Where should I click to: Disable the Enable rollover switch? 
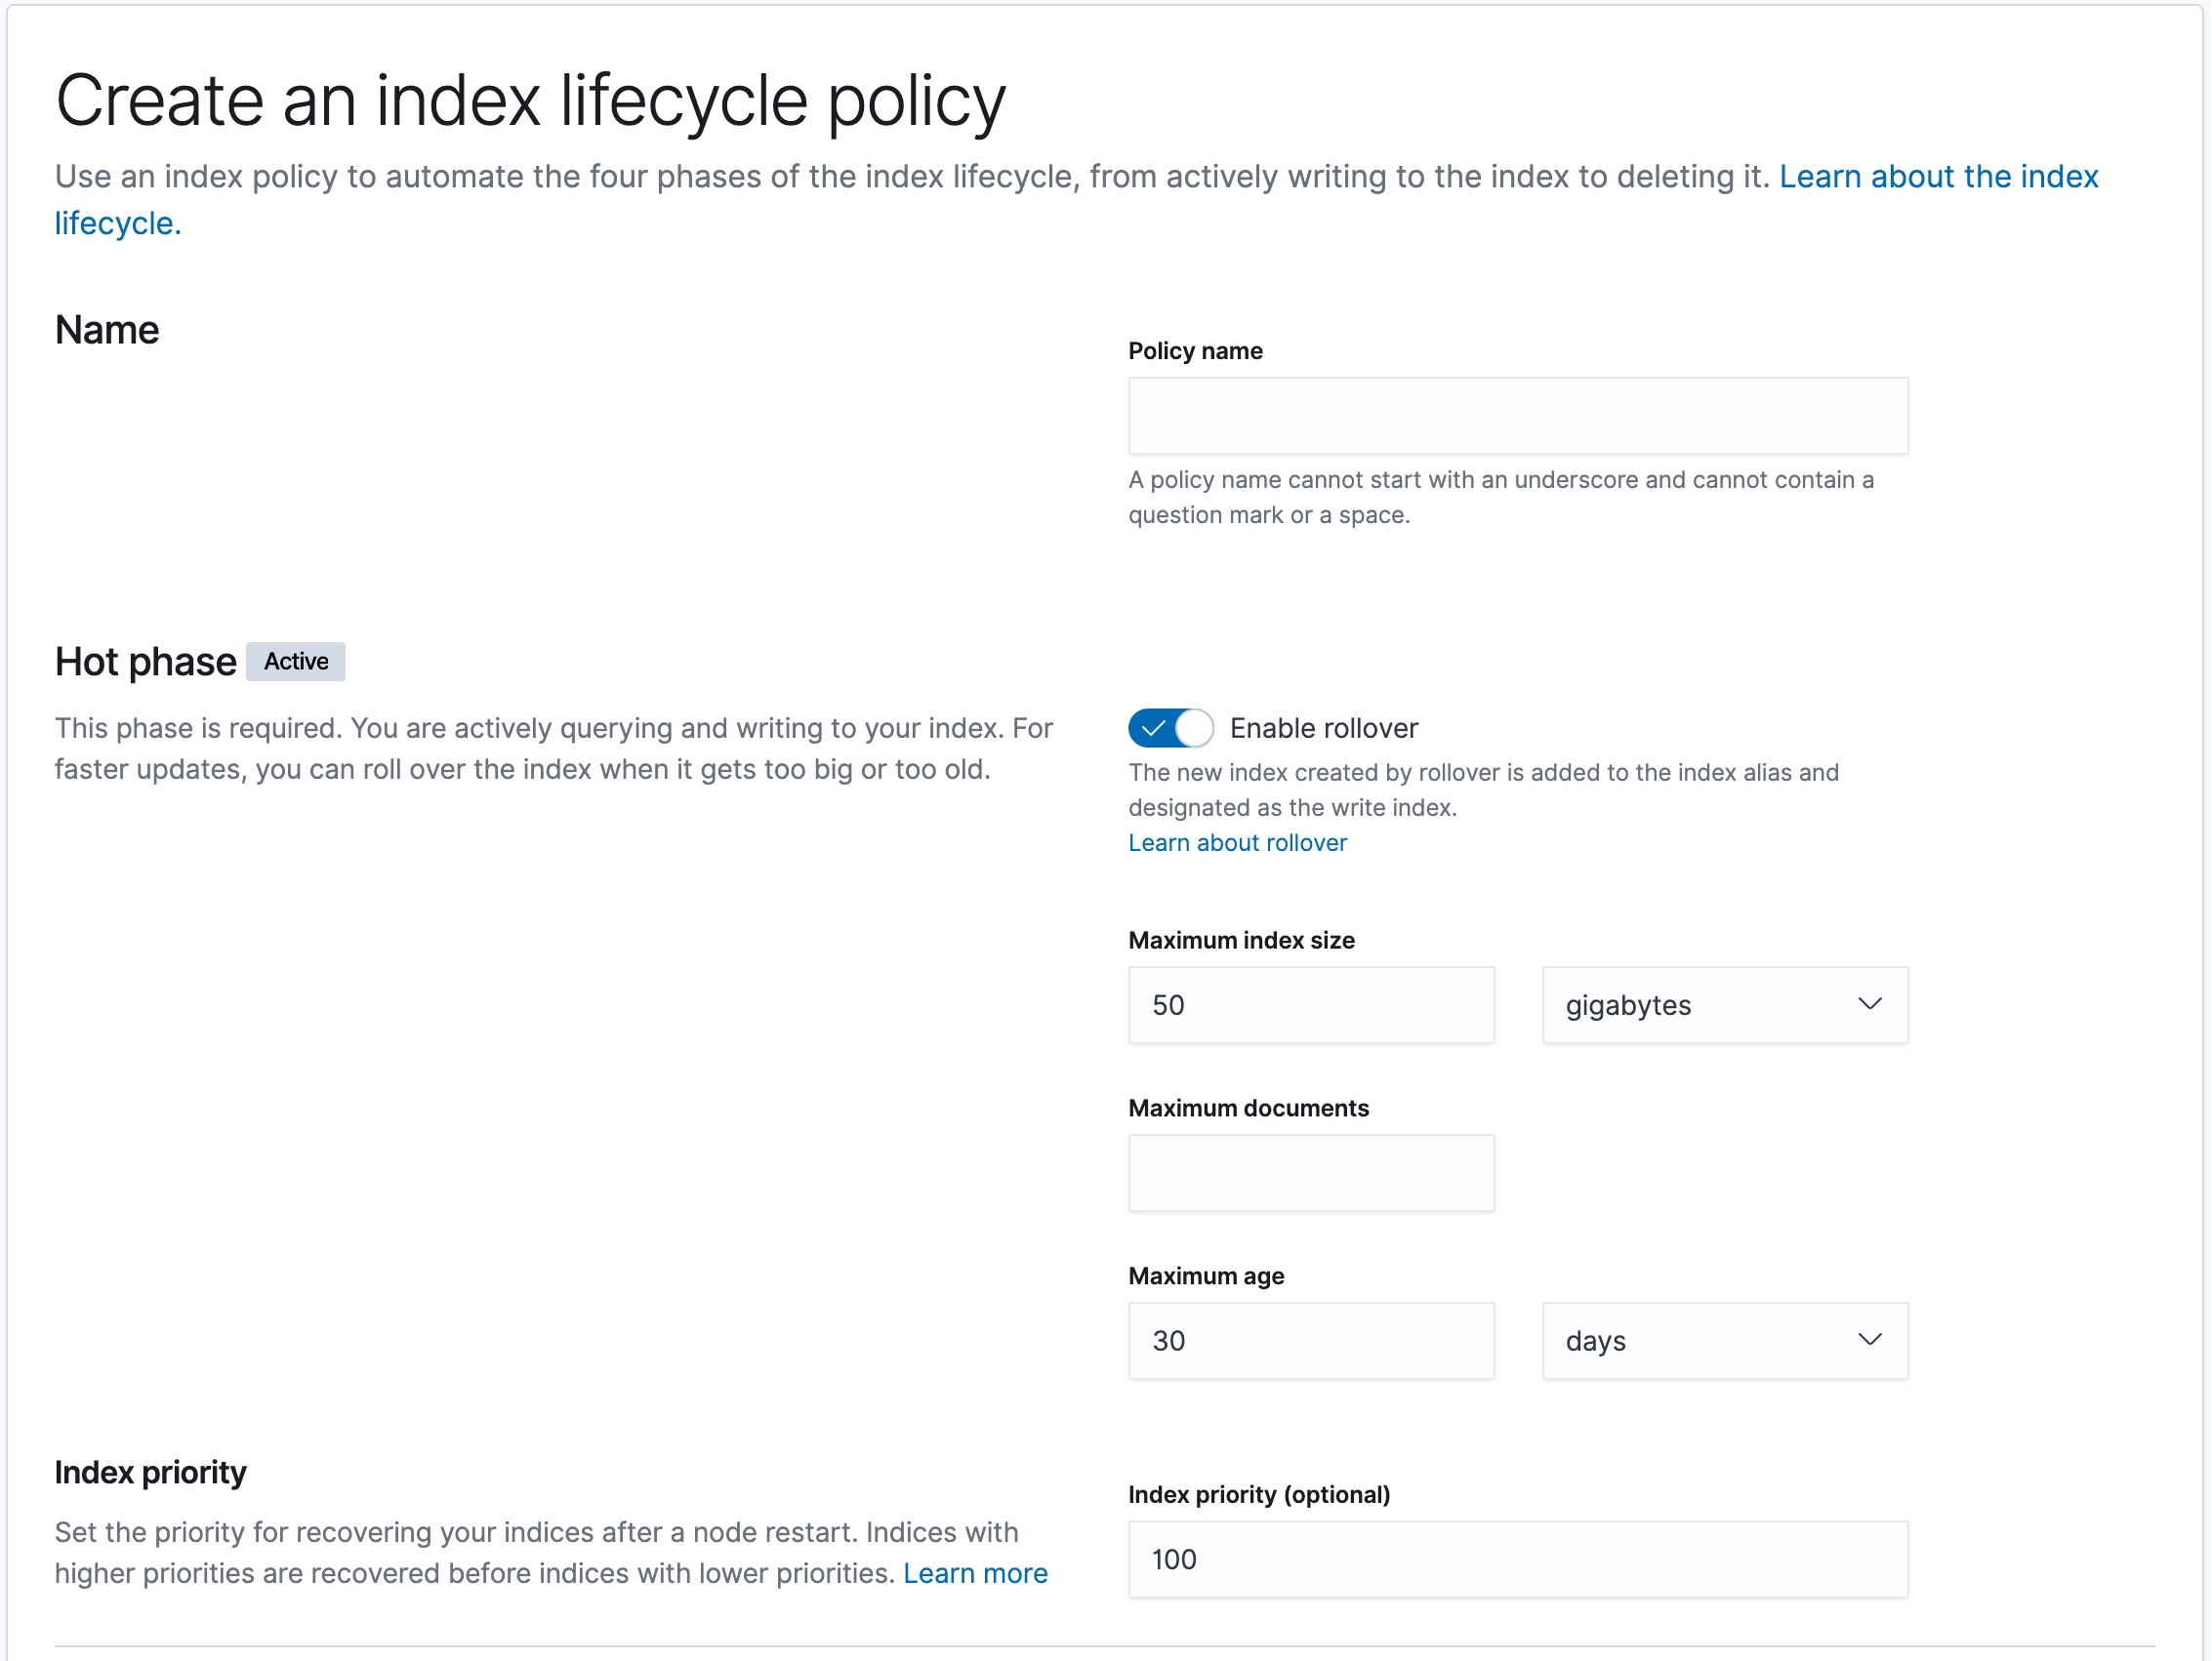pyautogui.click(x=1170, y=728)
